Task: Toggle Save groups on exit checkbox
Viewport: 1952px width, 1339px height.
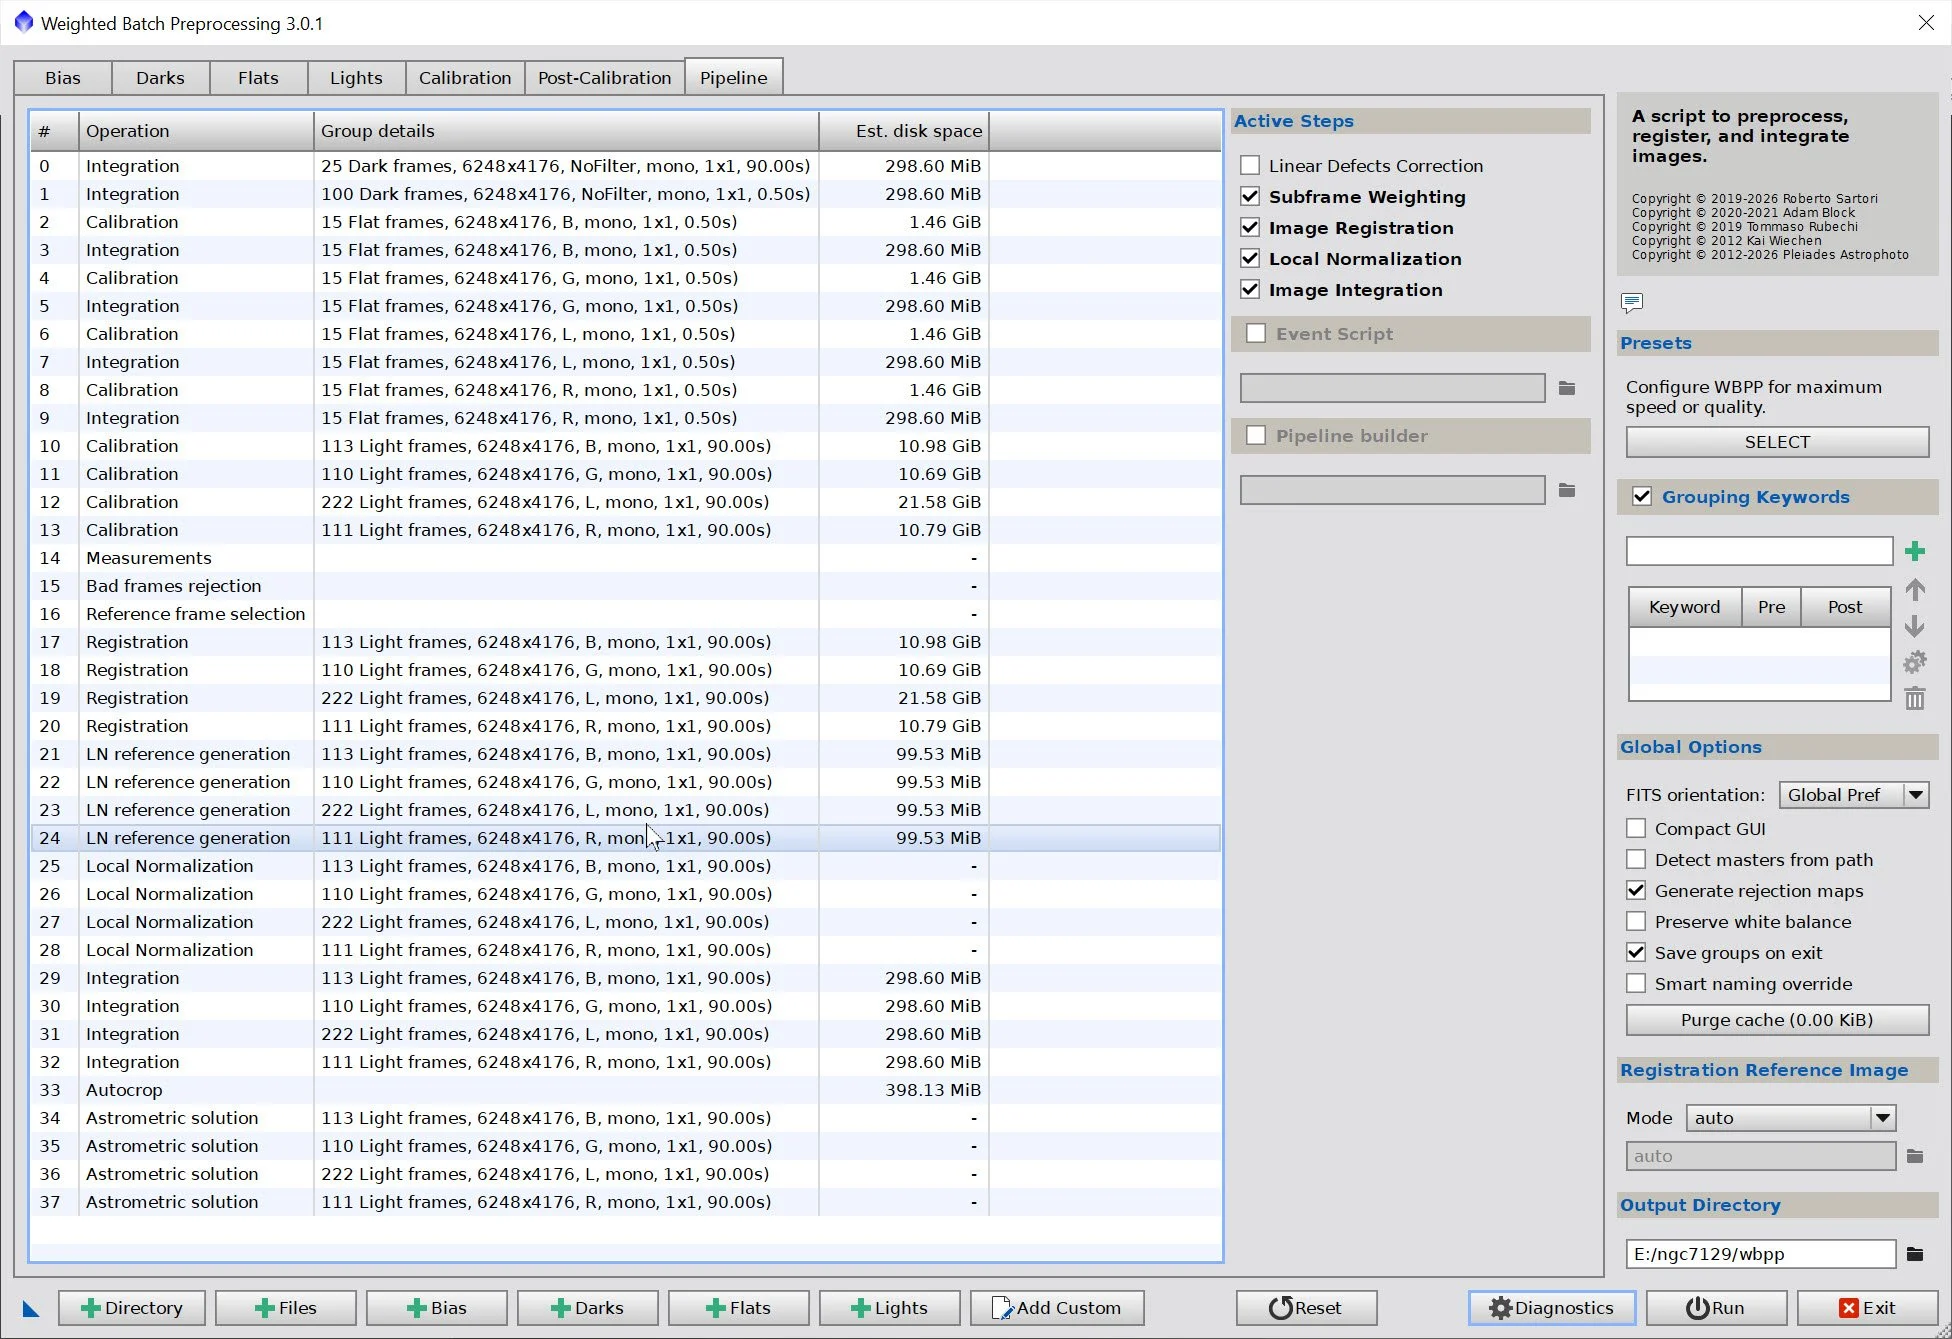Action: 1636,953
